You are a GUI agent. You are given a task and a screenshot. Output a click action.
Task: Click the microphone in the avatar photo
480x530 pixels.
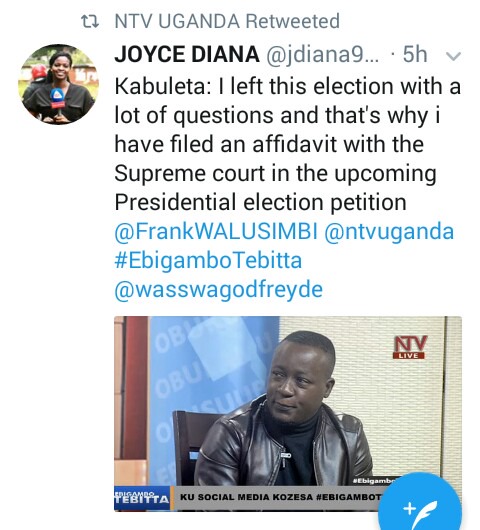click(57, 101)
